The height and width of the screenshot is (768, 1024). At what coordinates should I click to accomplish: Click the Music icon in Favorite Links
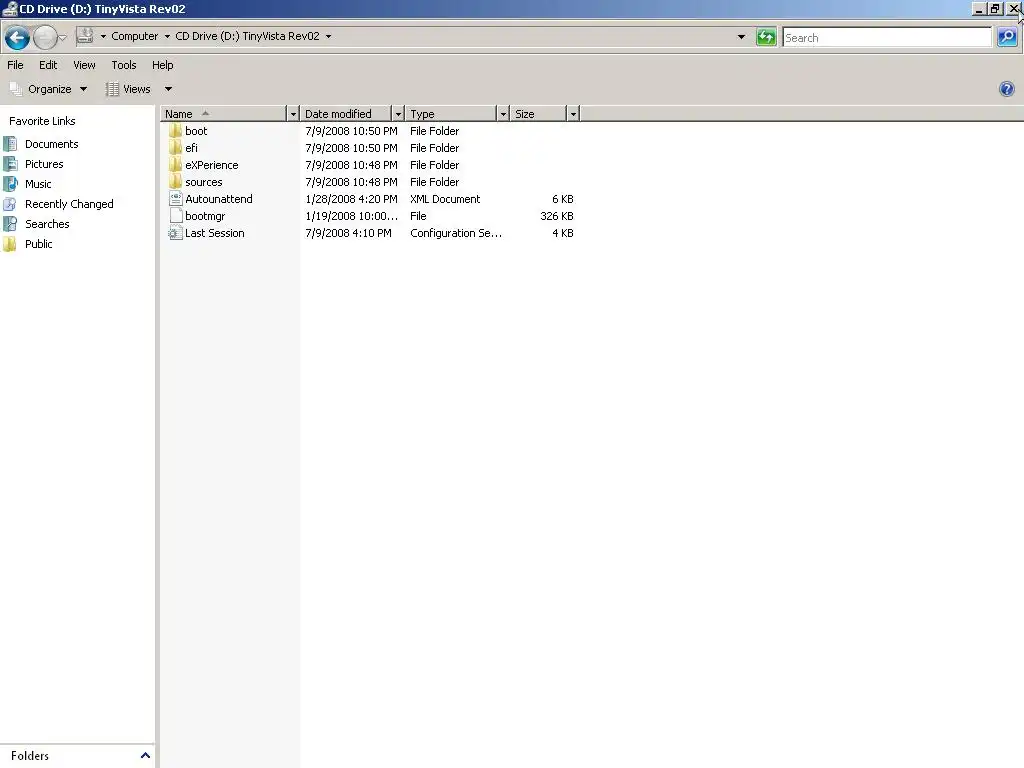(x=10, y=184)
